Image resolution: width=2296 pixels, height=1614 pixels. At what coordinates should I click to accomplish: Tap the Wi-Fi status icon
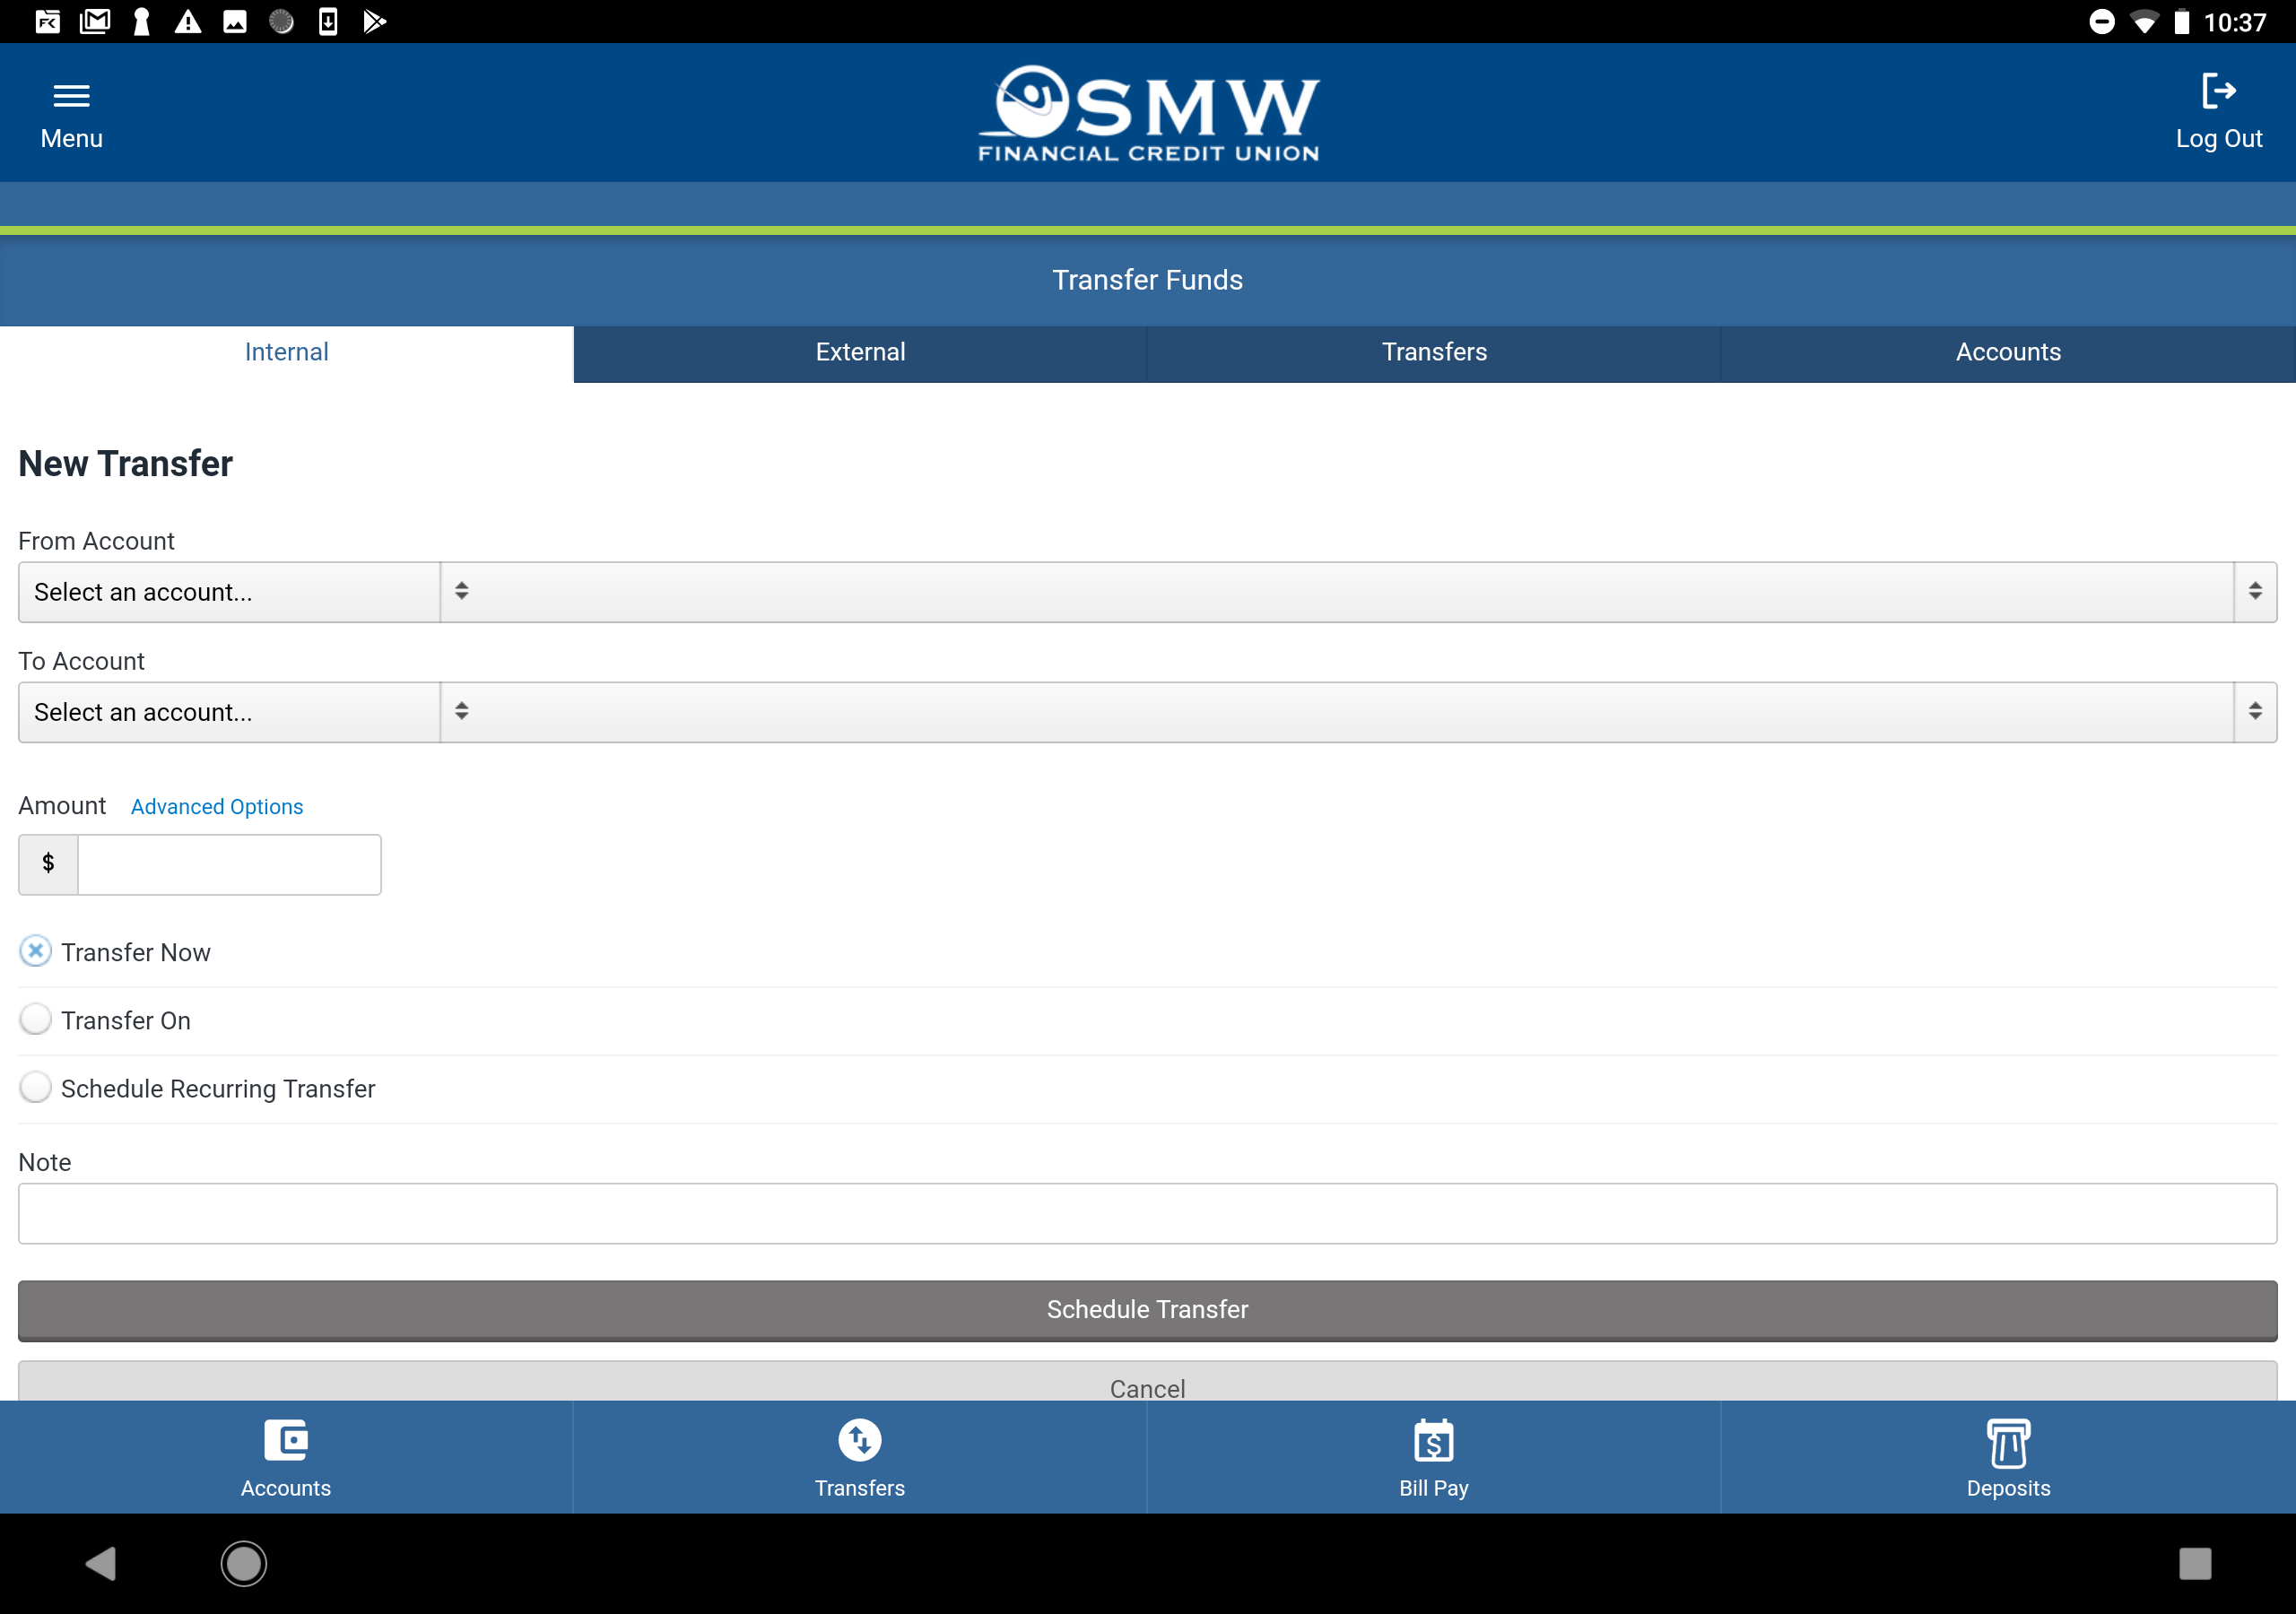coord(2144,22)
